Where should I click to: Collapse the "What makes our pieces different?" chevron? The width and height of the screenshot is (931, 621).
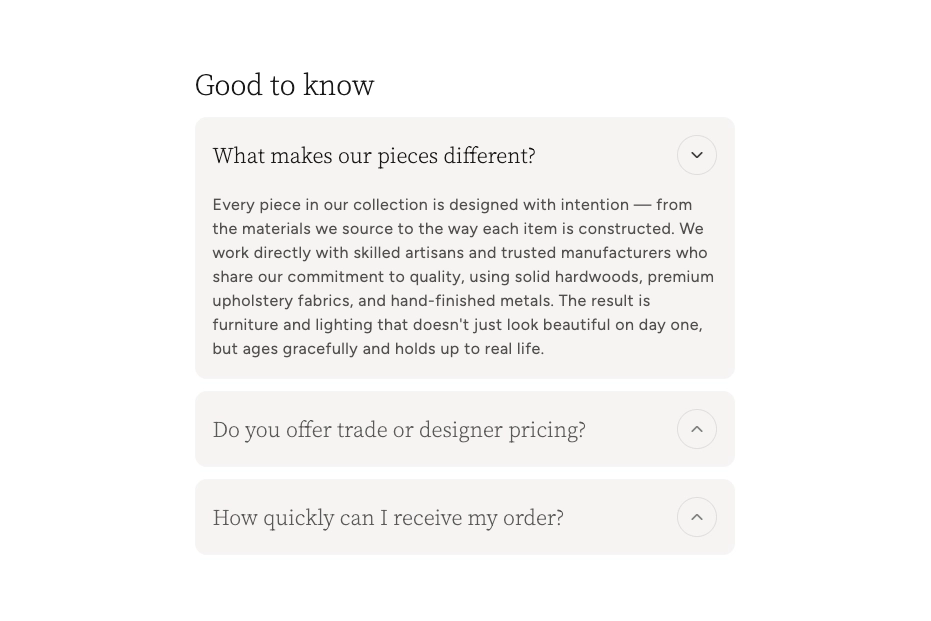pos(697,155)
